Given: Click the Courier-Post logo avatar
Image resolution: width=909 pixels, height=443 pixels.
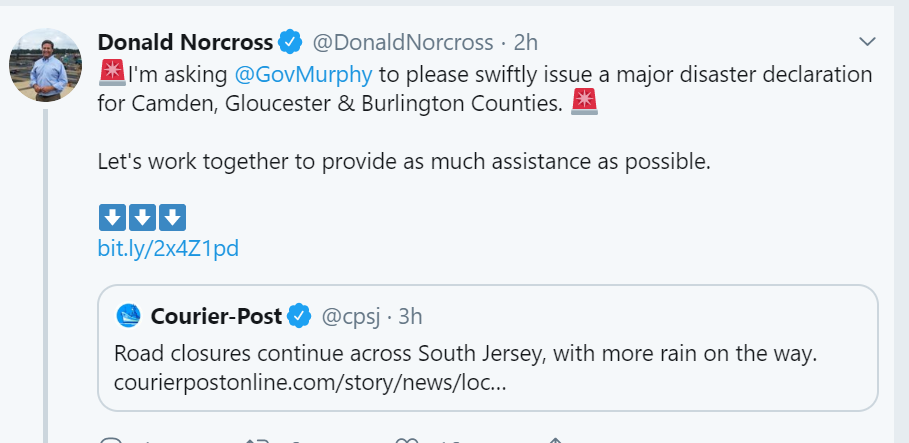Looking at the screenshot, I should coord(128,317).
